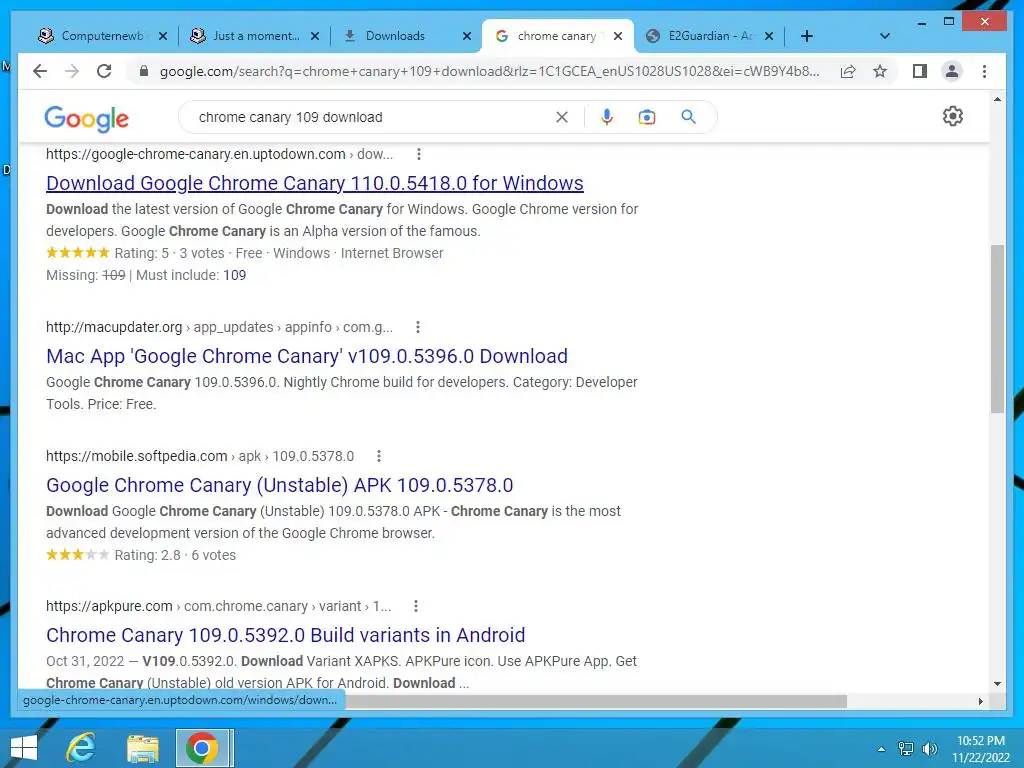The width and height of the screenshot is (1024, 768).
Task: Open the Chrome side panel
Action: (x=920, y=71)
